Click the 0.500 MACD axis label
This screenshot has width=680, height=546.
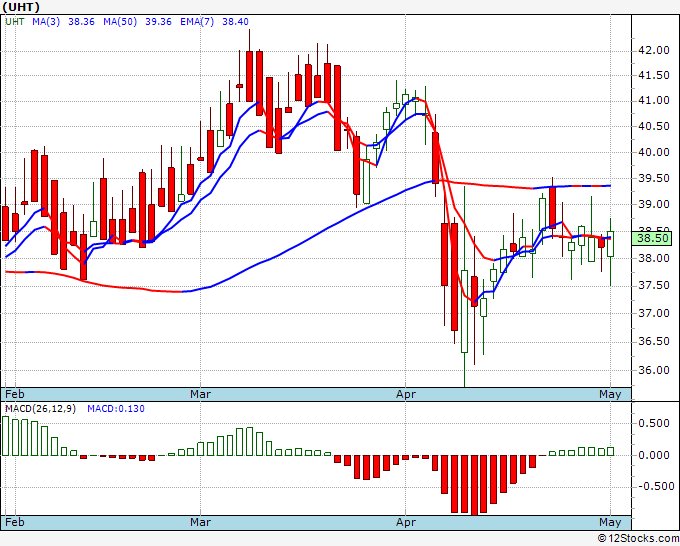pyautogui.click(x=654, y=424)
